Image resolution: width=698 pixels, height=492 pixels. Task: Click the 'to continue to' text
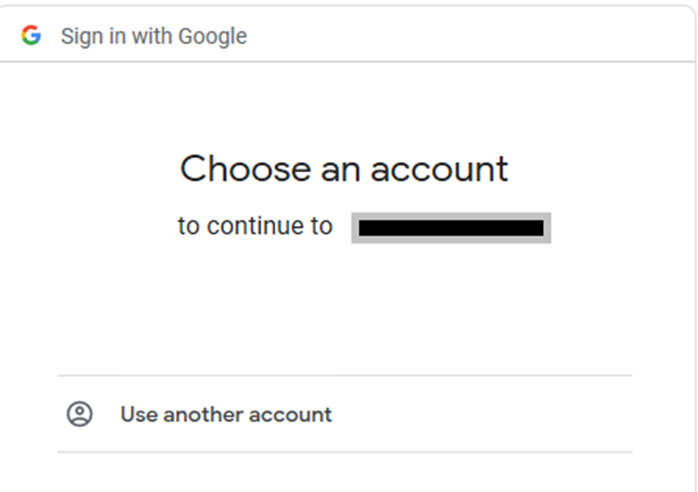tap(255, 226)
